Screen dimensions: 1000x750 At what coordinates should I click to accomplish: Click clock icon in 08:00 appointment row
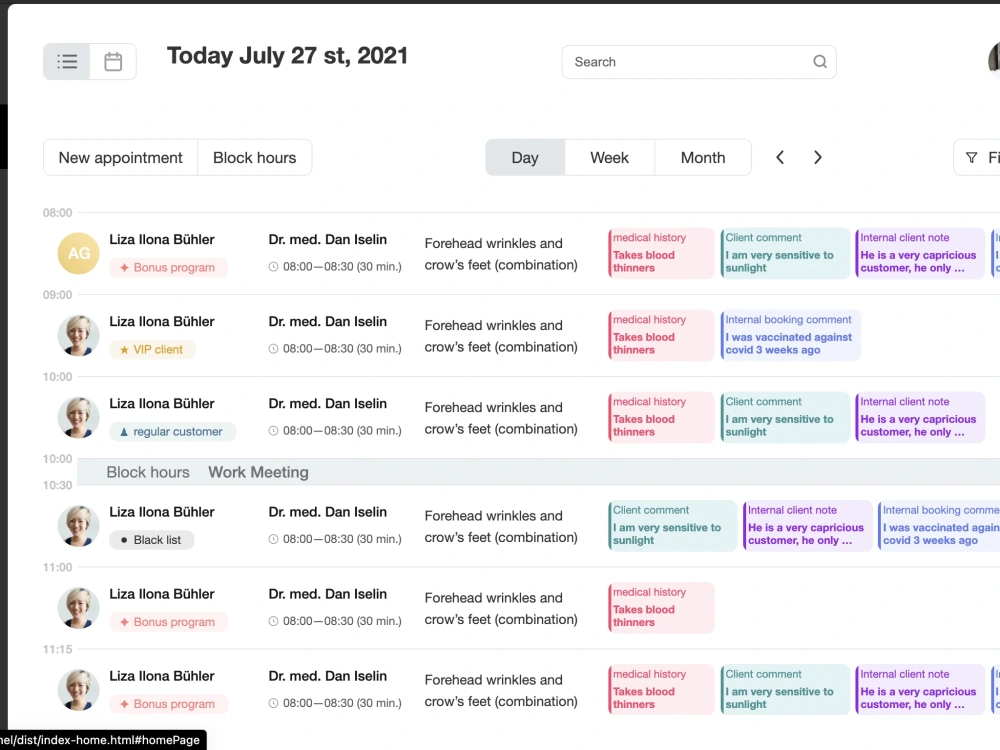tap(273, 267)
